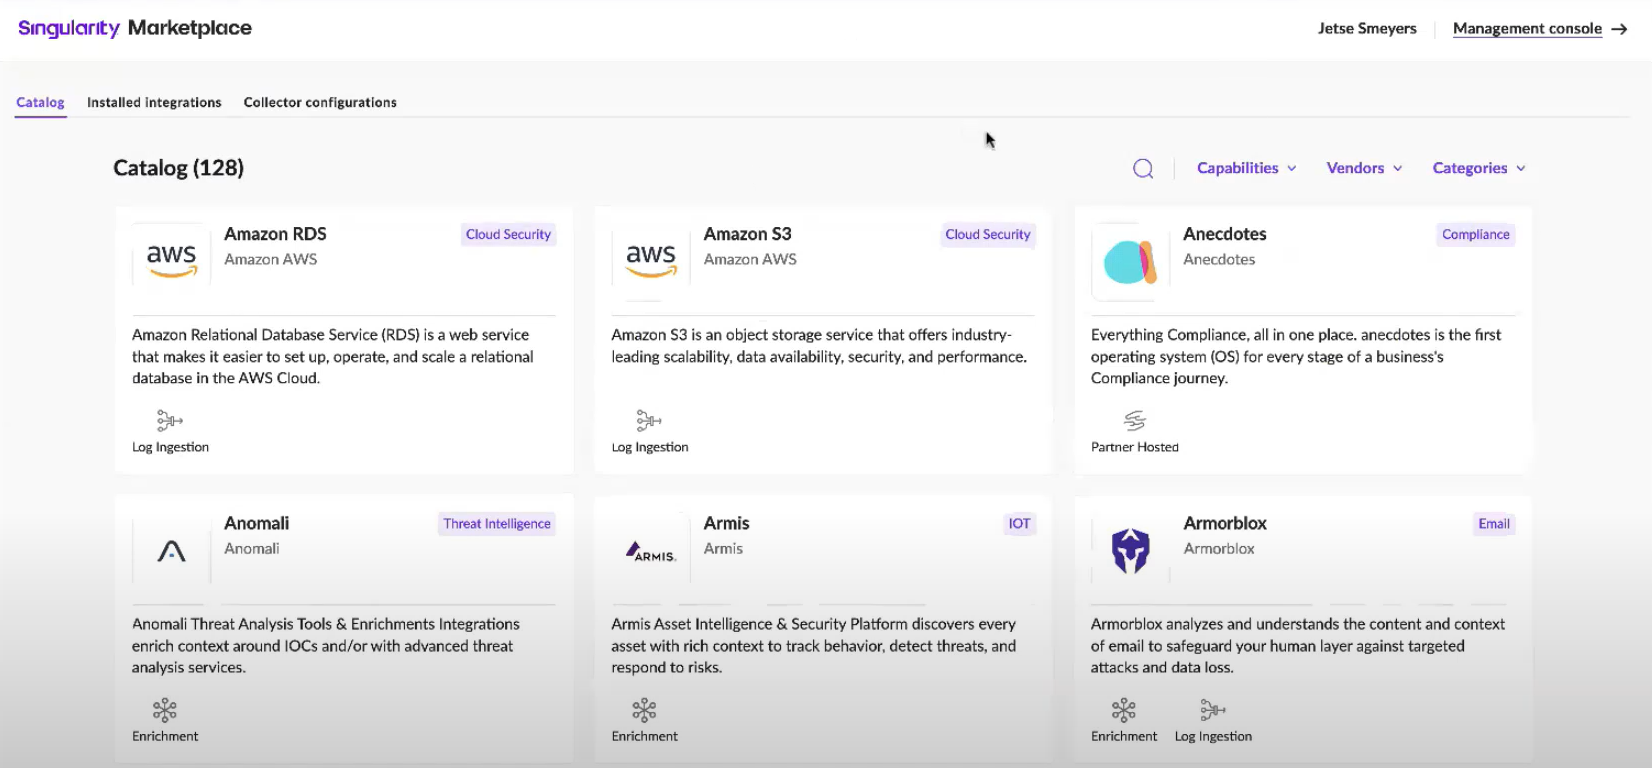This screenshot has width=1652, height=768.
Task: Click the Amazon RDS aws logo
Action: point(172,259)
